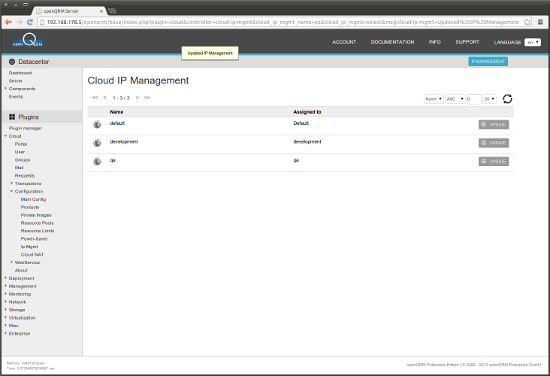The height and width of the screenshot is (376, 550).
Task: Click the table offset input field
Action: click(474, 99)
